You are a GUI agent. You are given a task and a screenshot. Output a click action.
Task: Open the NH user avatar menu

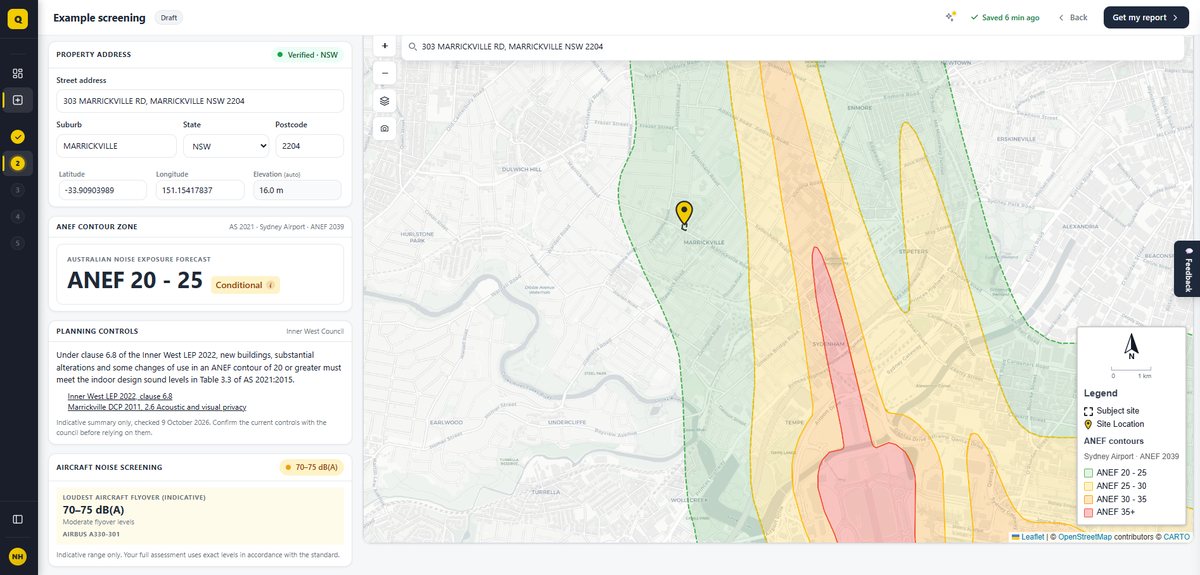click(18, 556)
